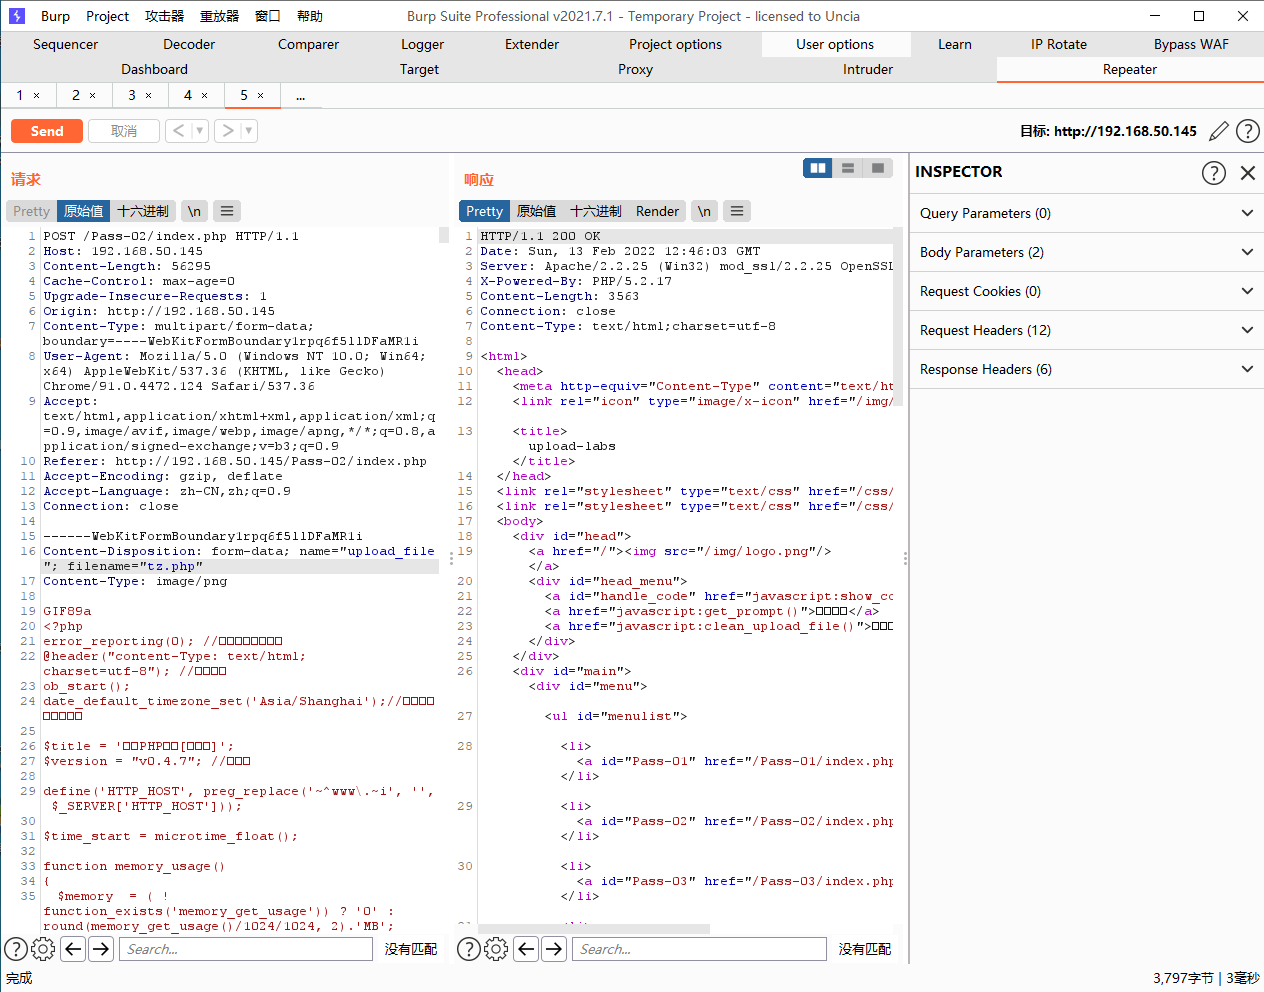
Task: Select the combined single-pane layout icon
Action: pos(877,168)
